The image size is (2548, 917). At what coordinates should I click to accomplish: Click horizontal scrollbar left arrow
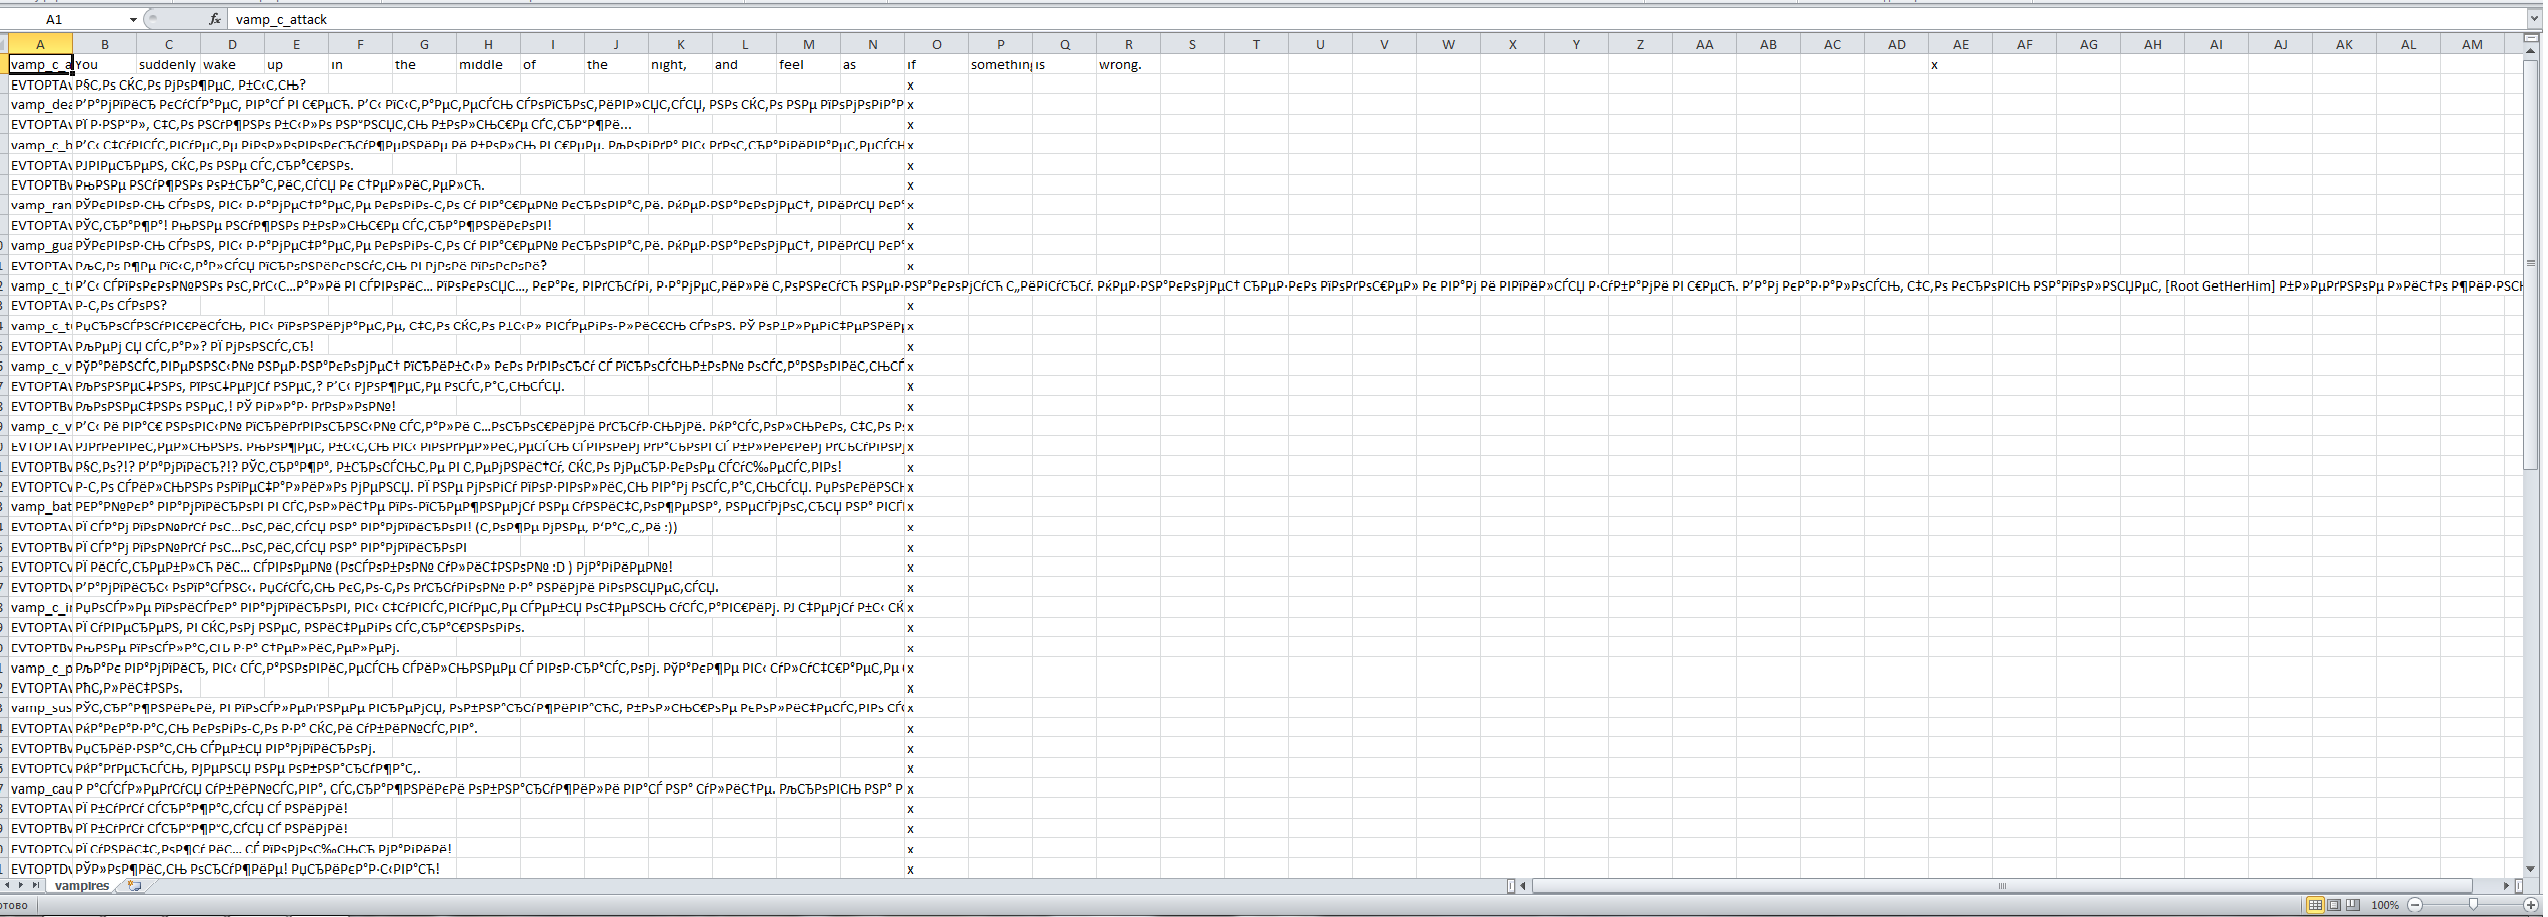tap(1523, 886)
